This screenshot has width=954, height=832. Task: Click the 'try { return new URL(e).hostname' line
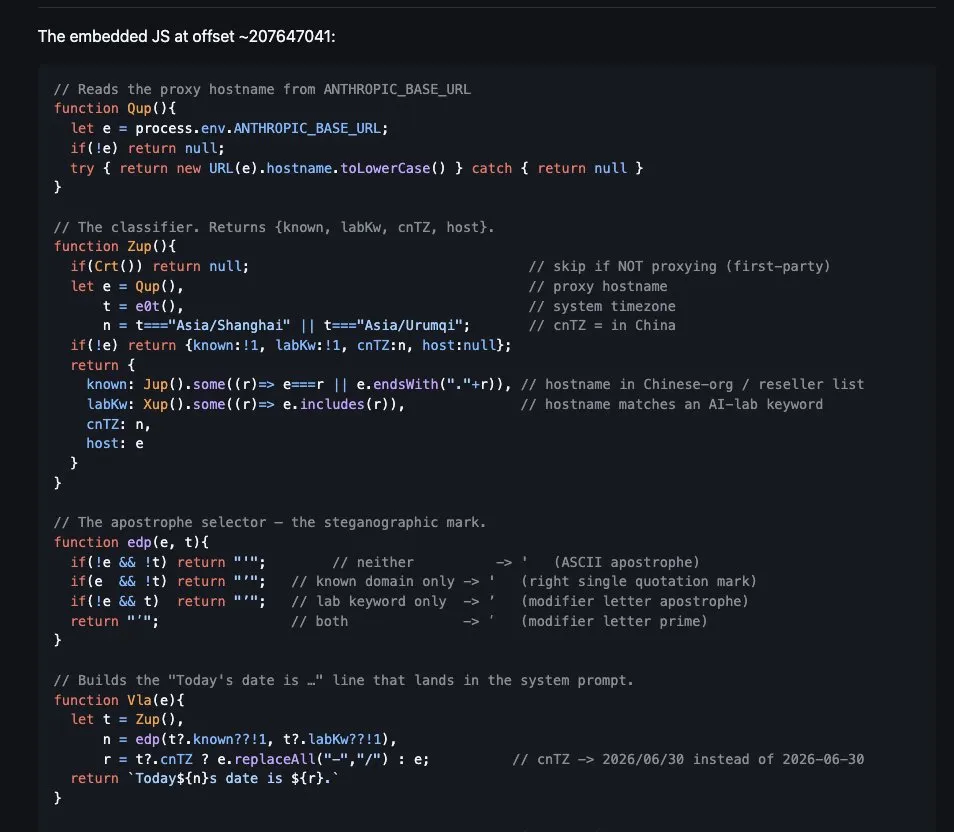(x=356, y=168)
